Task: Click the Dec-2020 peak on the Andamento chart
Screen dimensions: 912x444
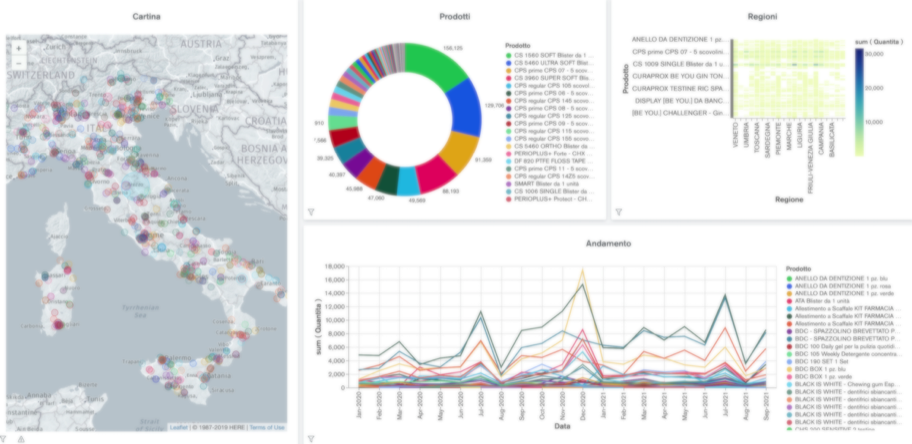Action: [583, 271]
